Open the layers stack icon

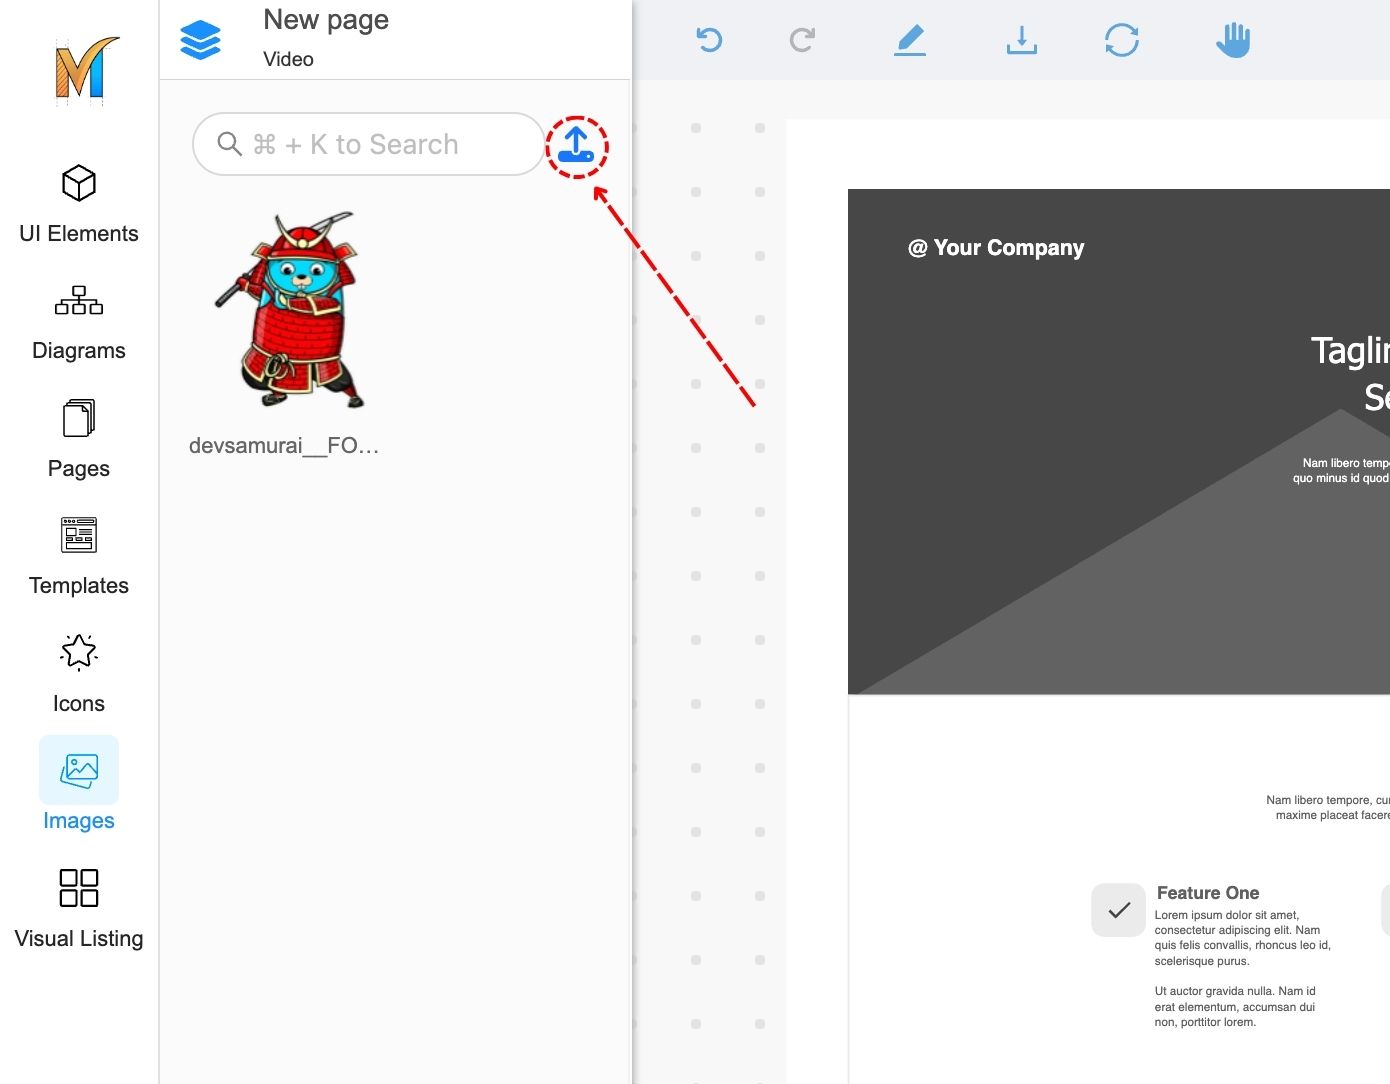pos(200,40)
